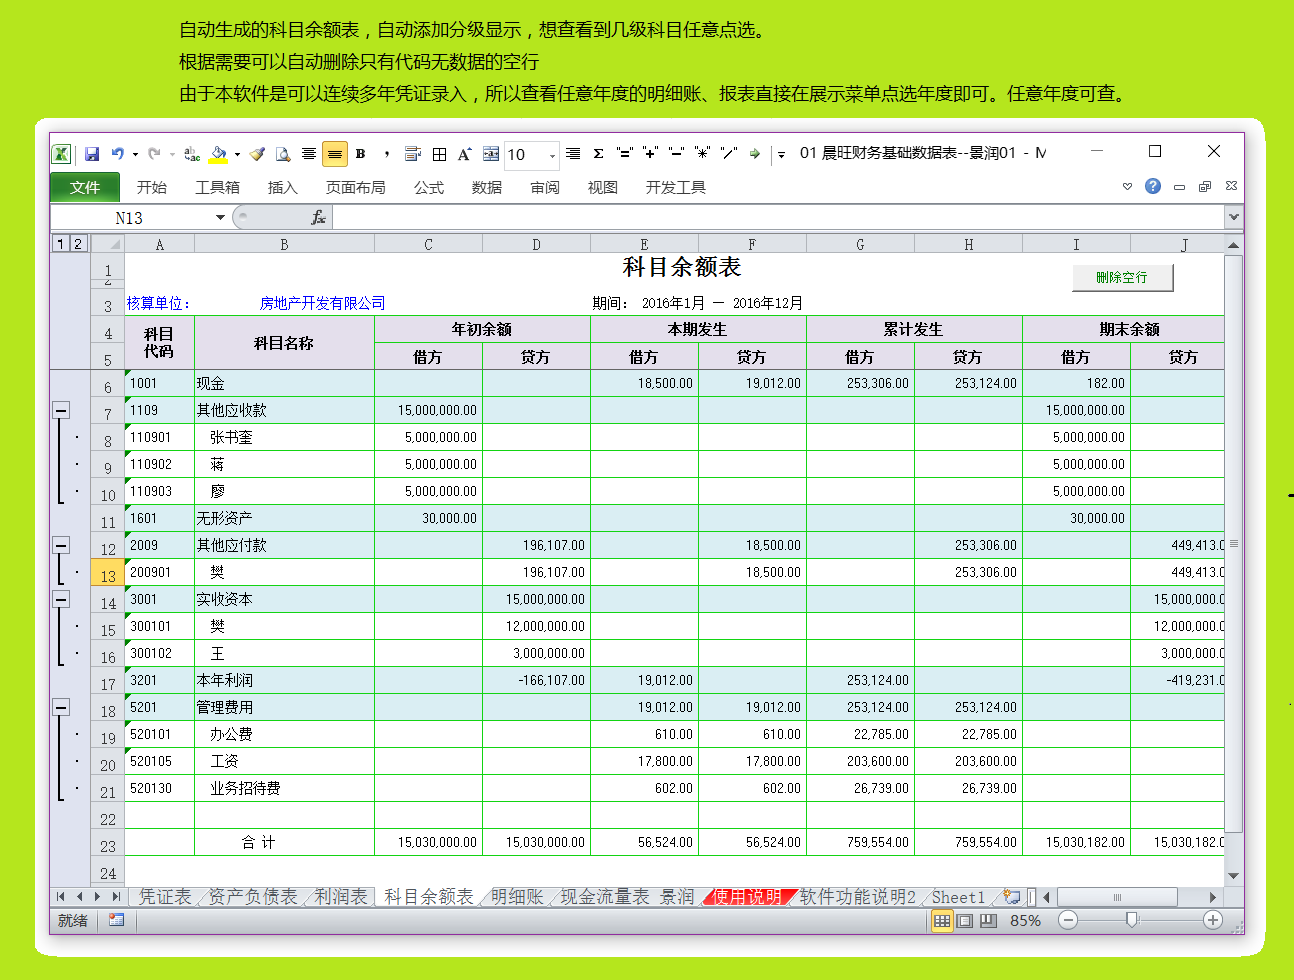This screenshot has height=980, width=1294.
Task: Click the Save icon in quick access toolbar
Action: click(92, 154)
